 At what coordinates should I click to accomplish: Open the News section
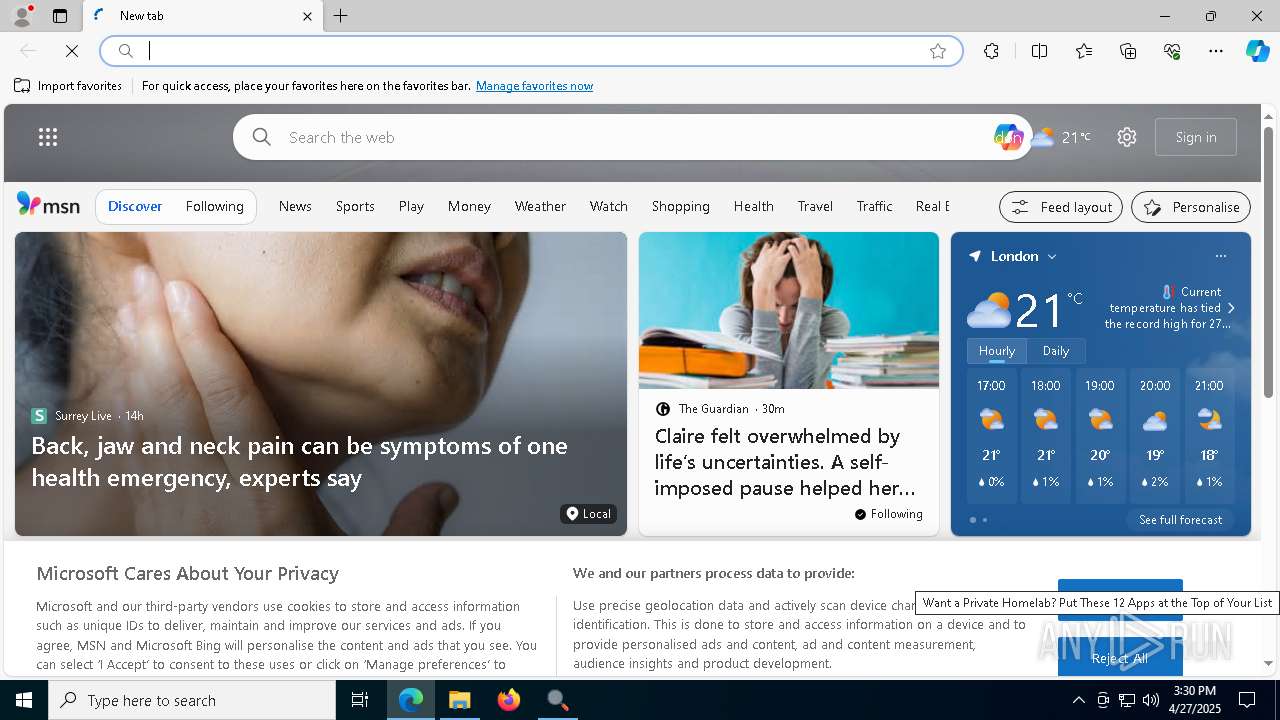pyautogui.click(x=295, y=206)
